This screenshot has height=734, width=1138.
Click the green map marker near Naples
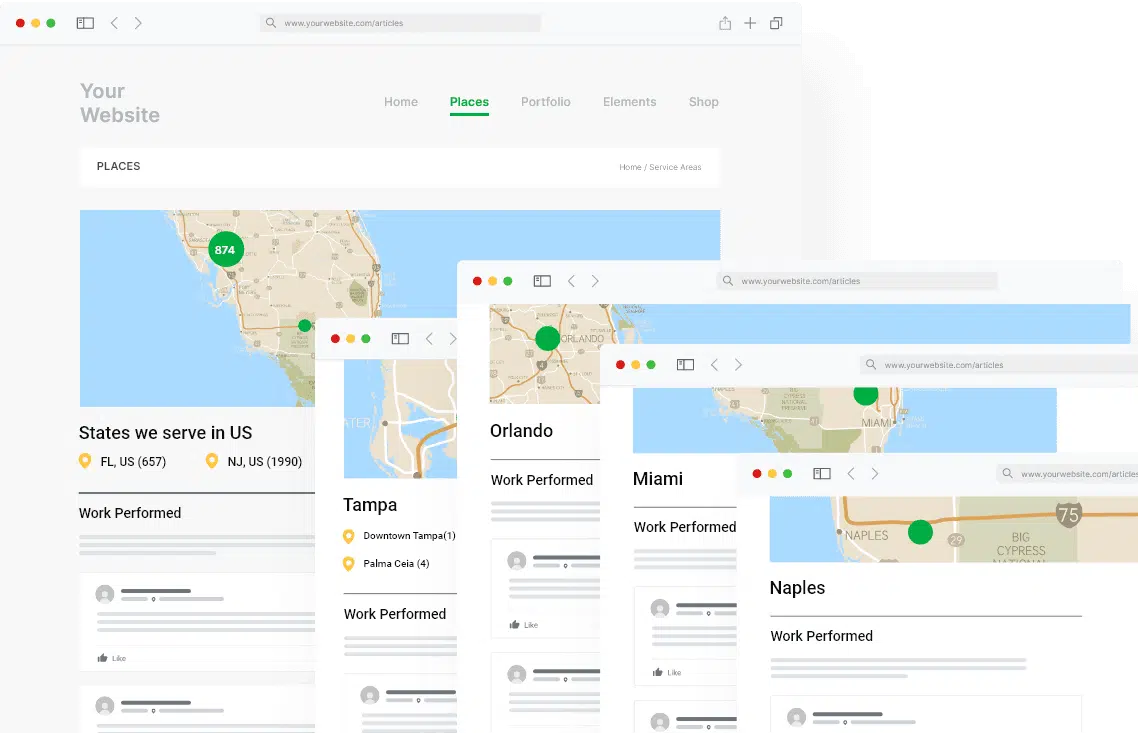pos(920,532)
